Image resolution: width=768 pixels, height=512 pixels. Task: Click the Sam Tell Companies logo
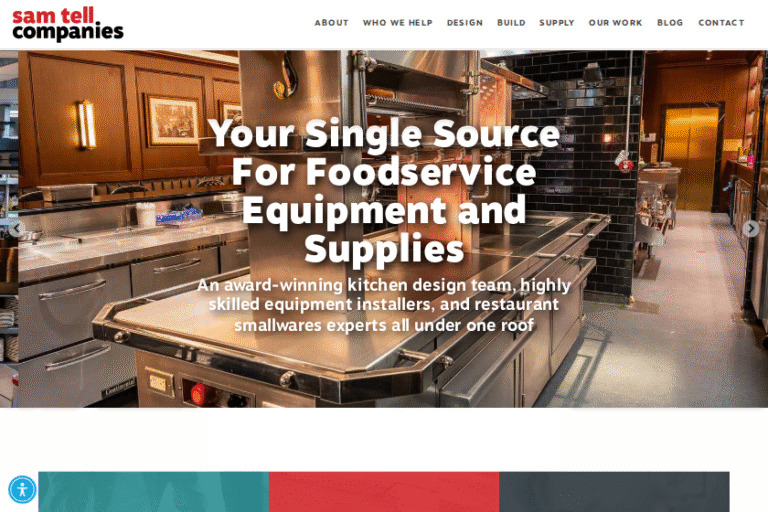68,24
